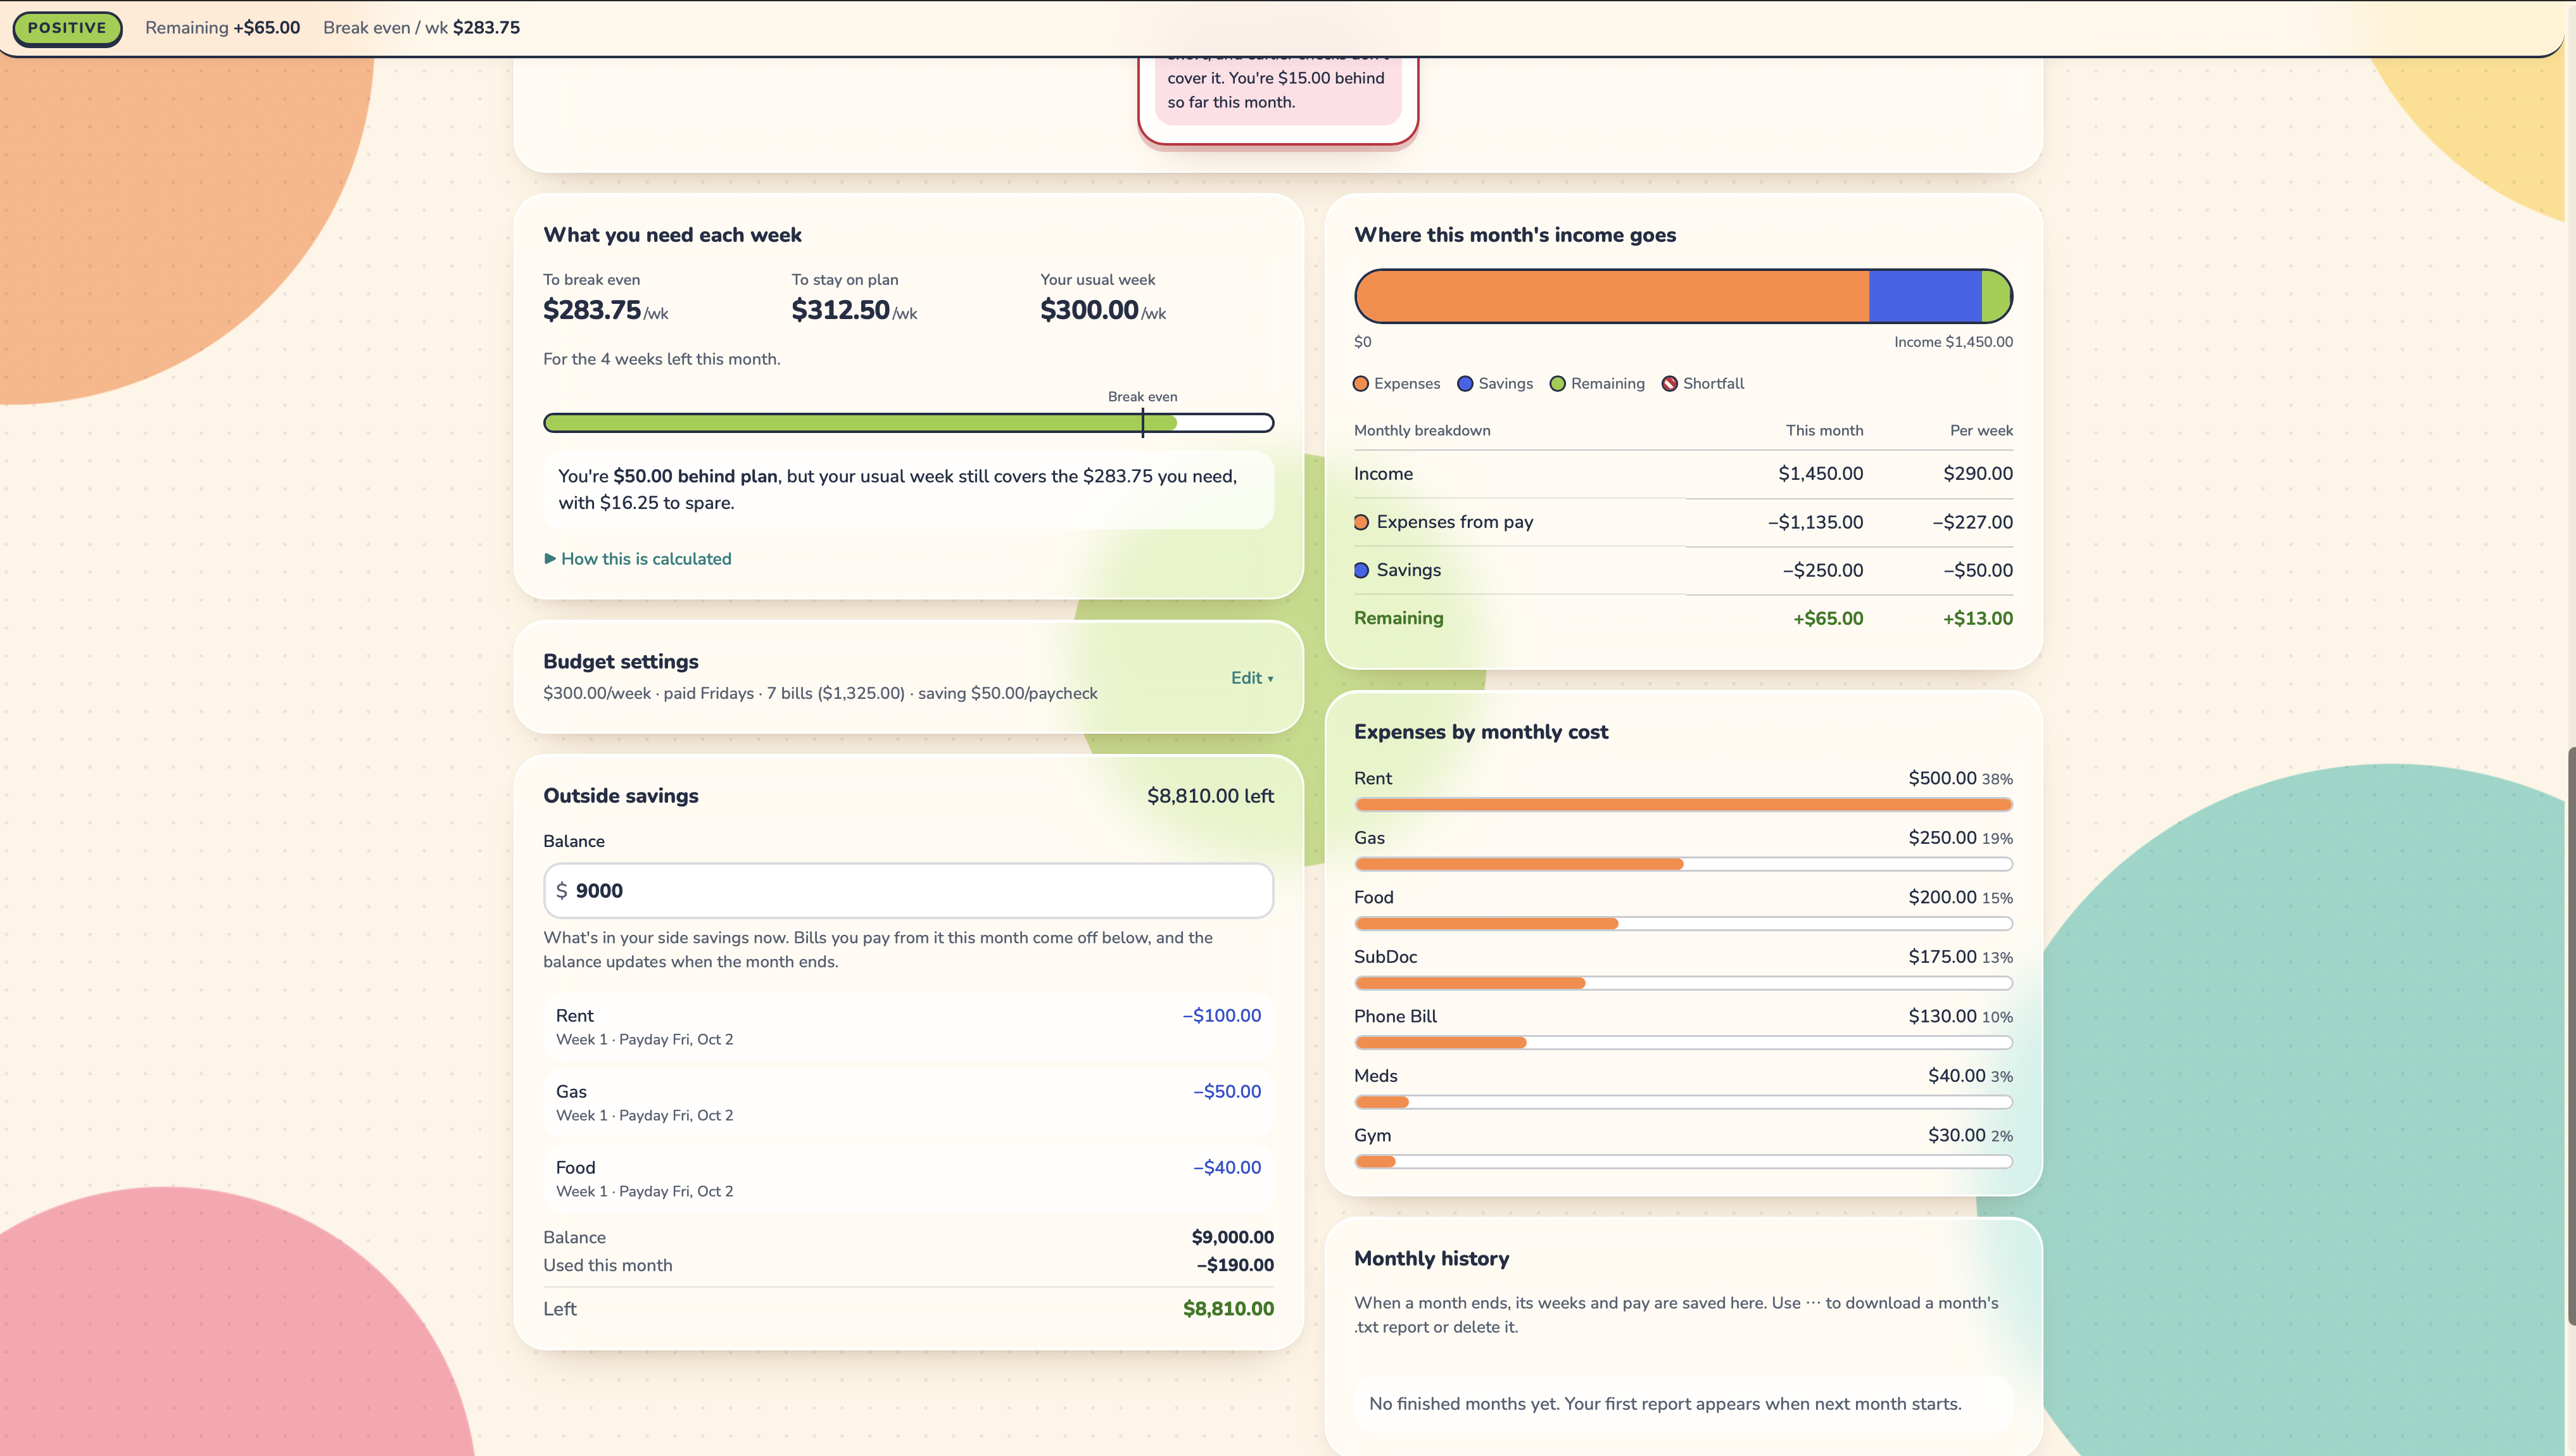Click the Income row $1,450.00 value
2576x1456 pixels.
click(1820, 474)
